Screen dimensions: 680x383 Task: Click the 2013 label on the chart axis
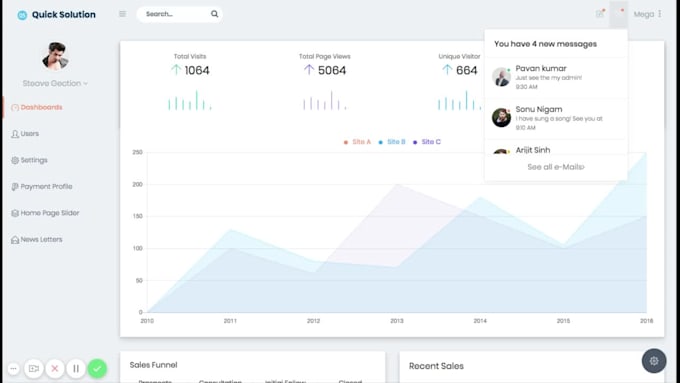coord(396,321)
